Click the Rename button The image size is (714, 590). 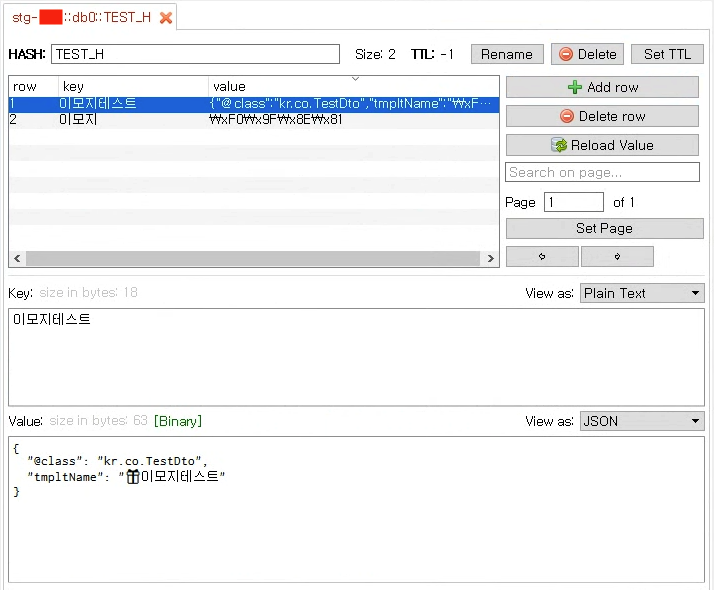coord(507,54)
